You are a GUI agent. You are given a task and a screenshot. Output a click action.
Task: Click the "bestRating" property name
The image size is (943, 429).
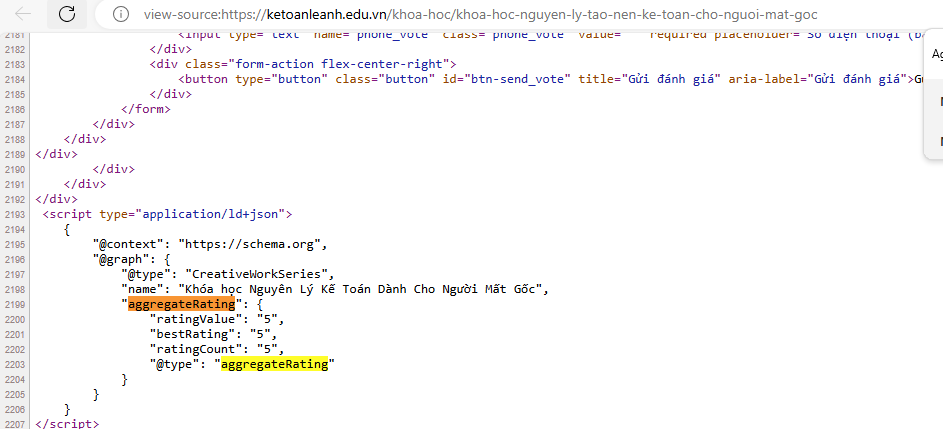tap(192, 334)
